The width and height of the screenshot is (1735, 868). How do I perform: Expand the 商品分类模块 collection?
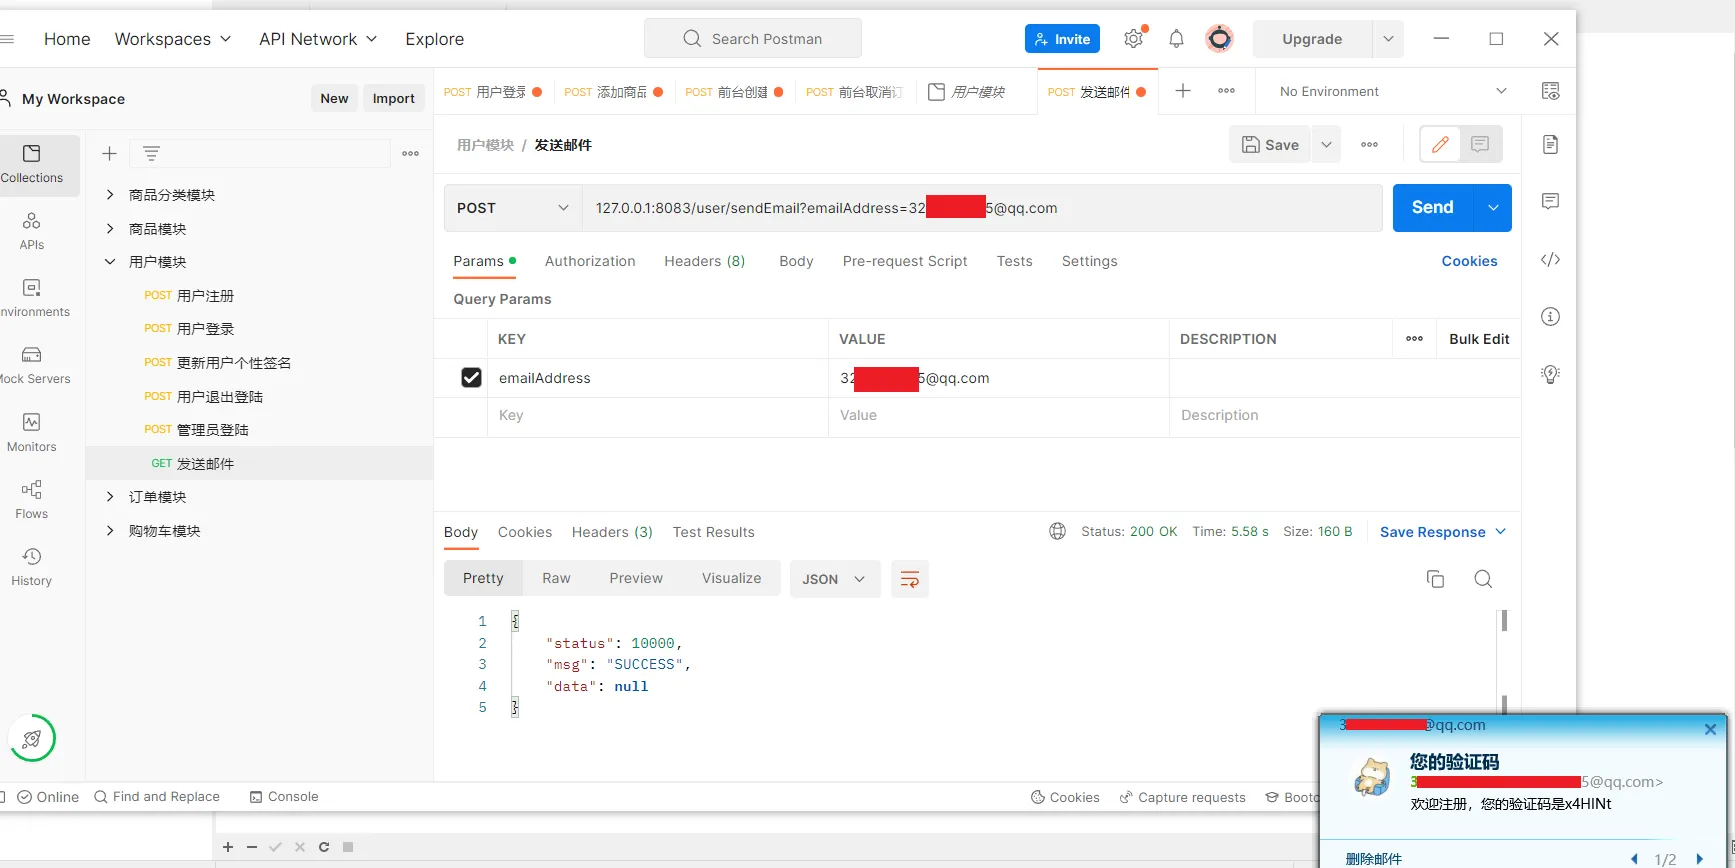click(x=110, y=195)
